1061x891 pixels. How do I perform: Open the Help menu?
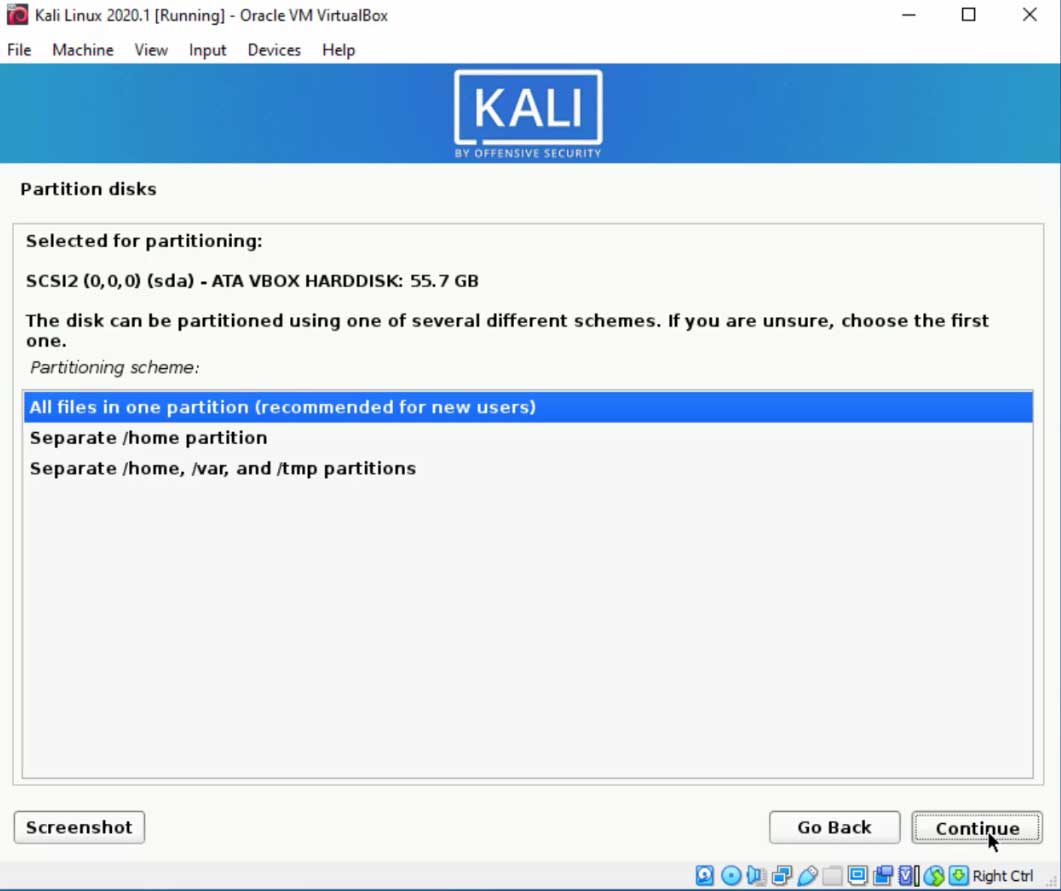point(338,50)
